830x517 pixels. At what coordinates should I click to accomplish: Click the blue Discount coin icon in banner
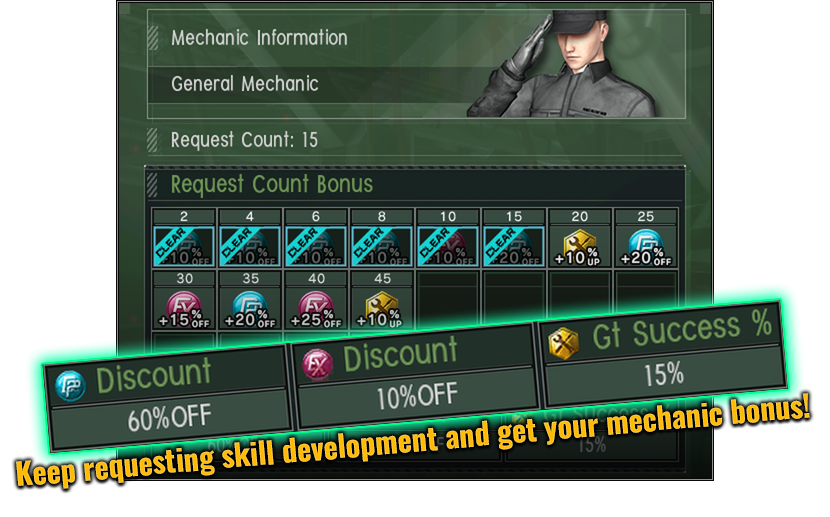click(70, 385)
